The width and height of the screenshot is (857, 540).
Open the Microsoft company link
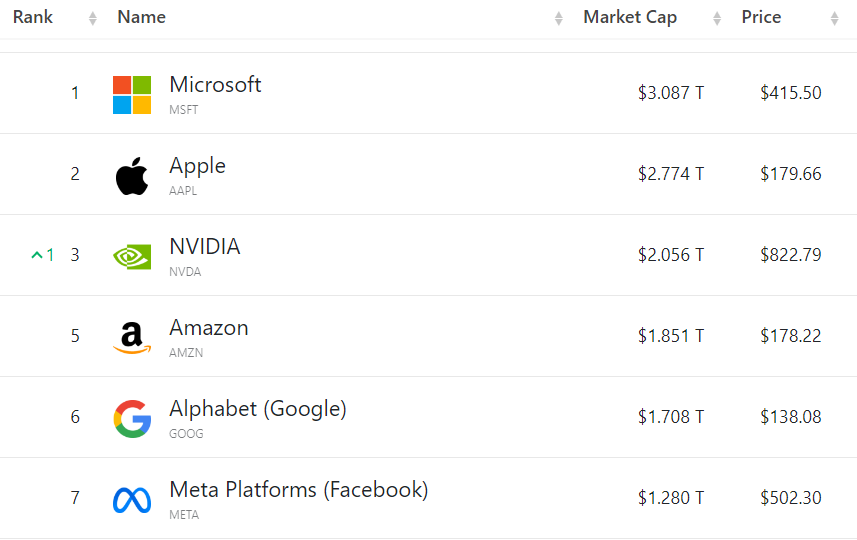pos(215,85)
